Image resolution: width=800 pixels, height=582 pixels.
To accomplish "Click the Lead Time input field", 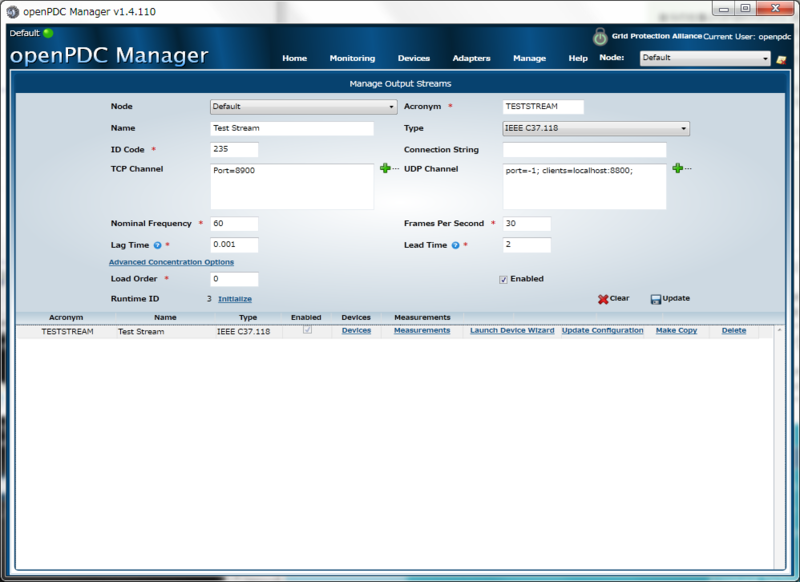I will click(x=527, y=245).
